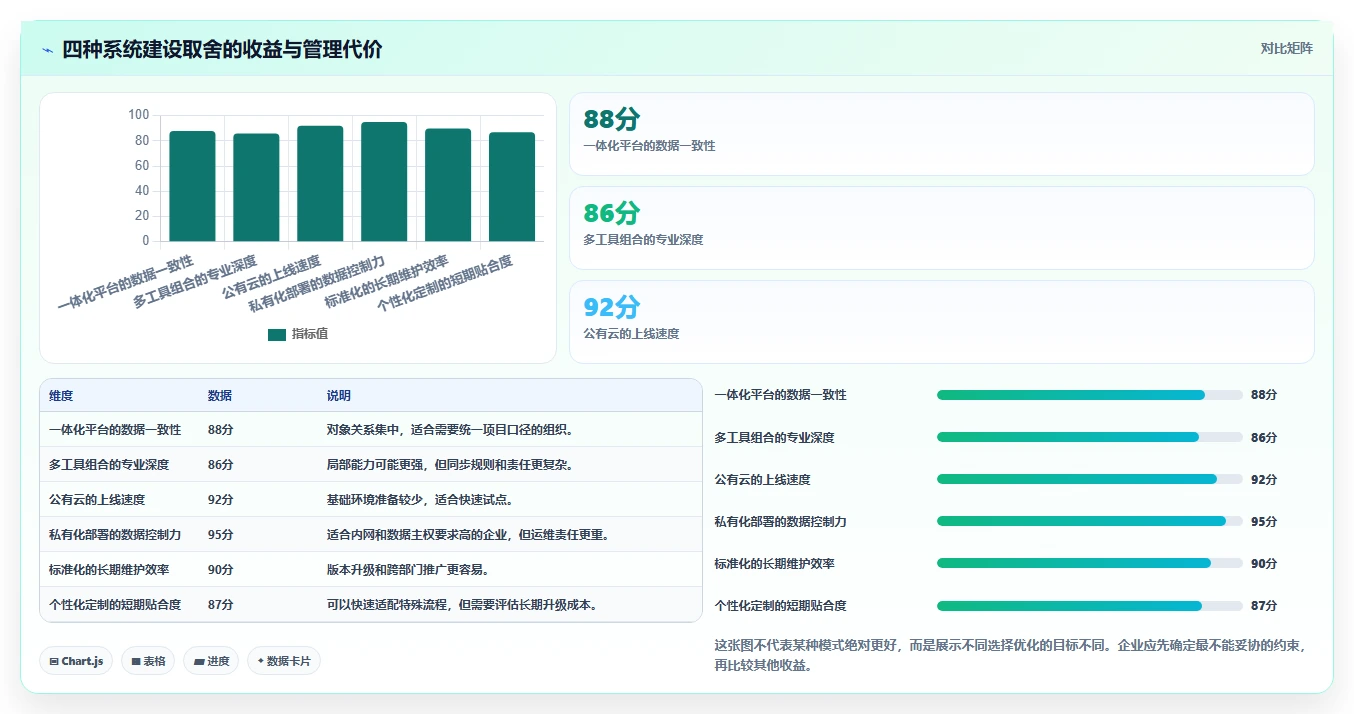Click the 一体化平台的数据一致性 progress bar
This screenshot has width=1354, height=714.
pos(1090,395)
